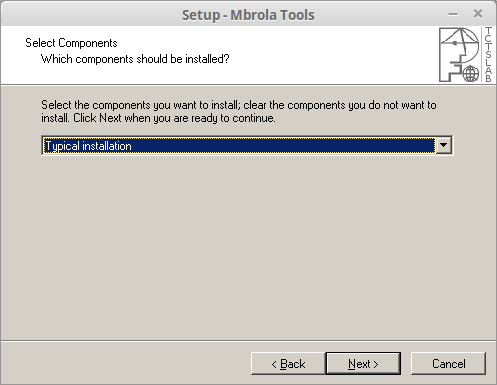
Task: Click the empty gray panel below the dropdown
Action: click(x=247, y=247)
